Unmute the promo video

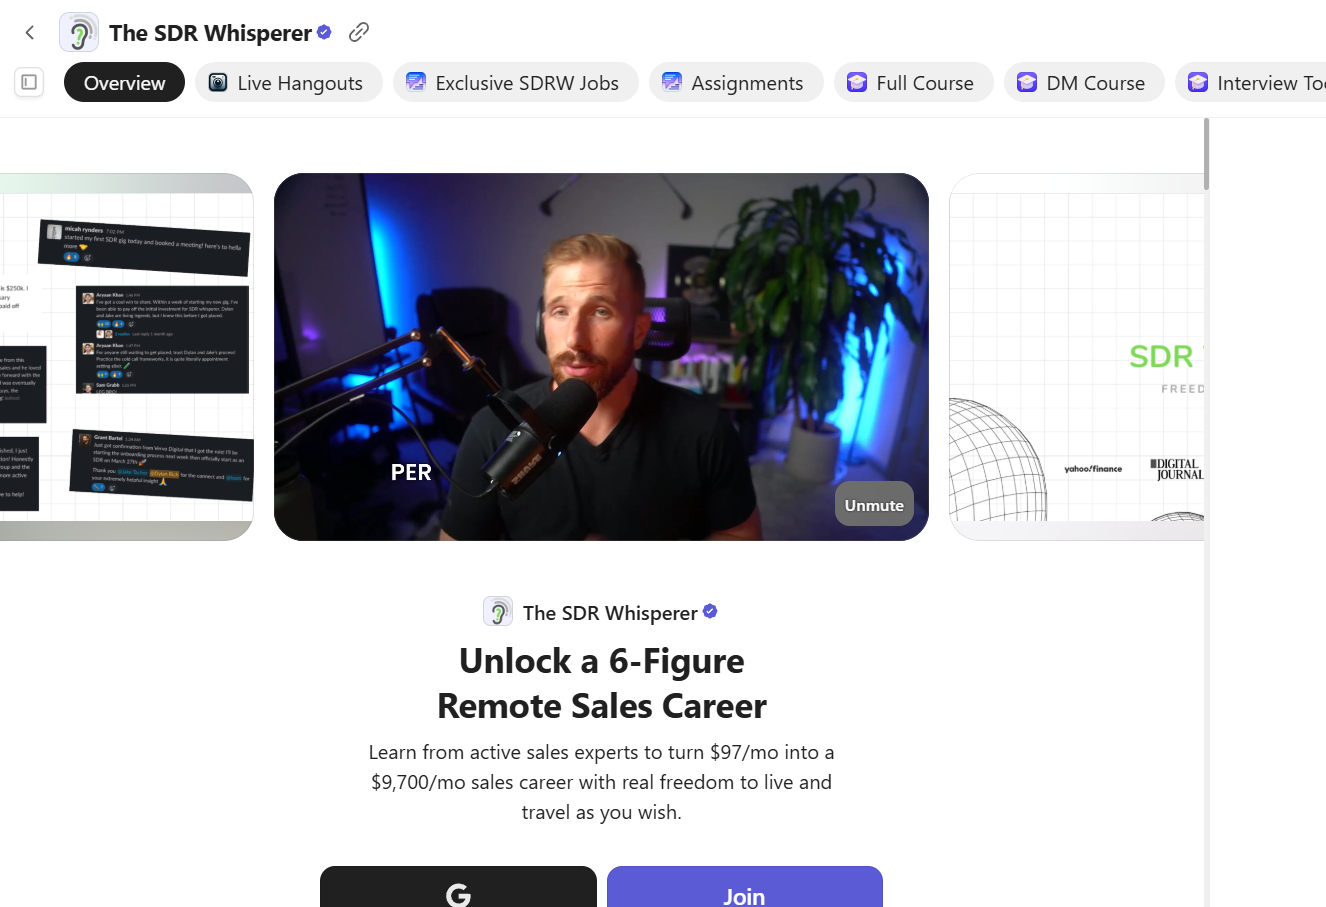pyautogui.click(x=874, y=505)
